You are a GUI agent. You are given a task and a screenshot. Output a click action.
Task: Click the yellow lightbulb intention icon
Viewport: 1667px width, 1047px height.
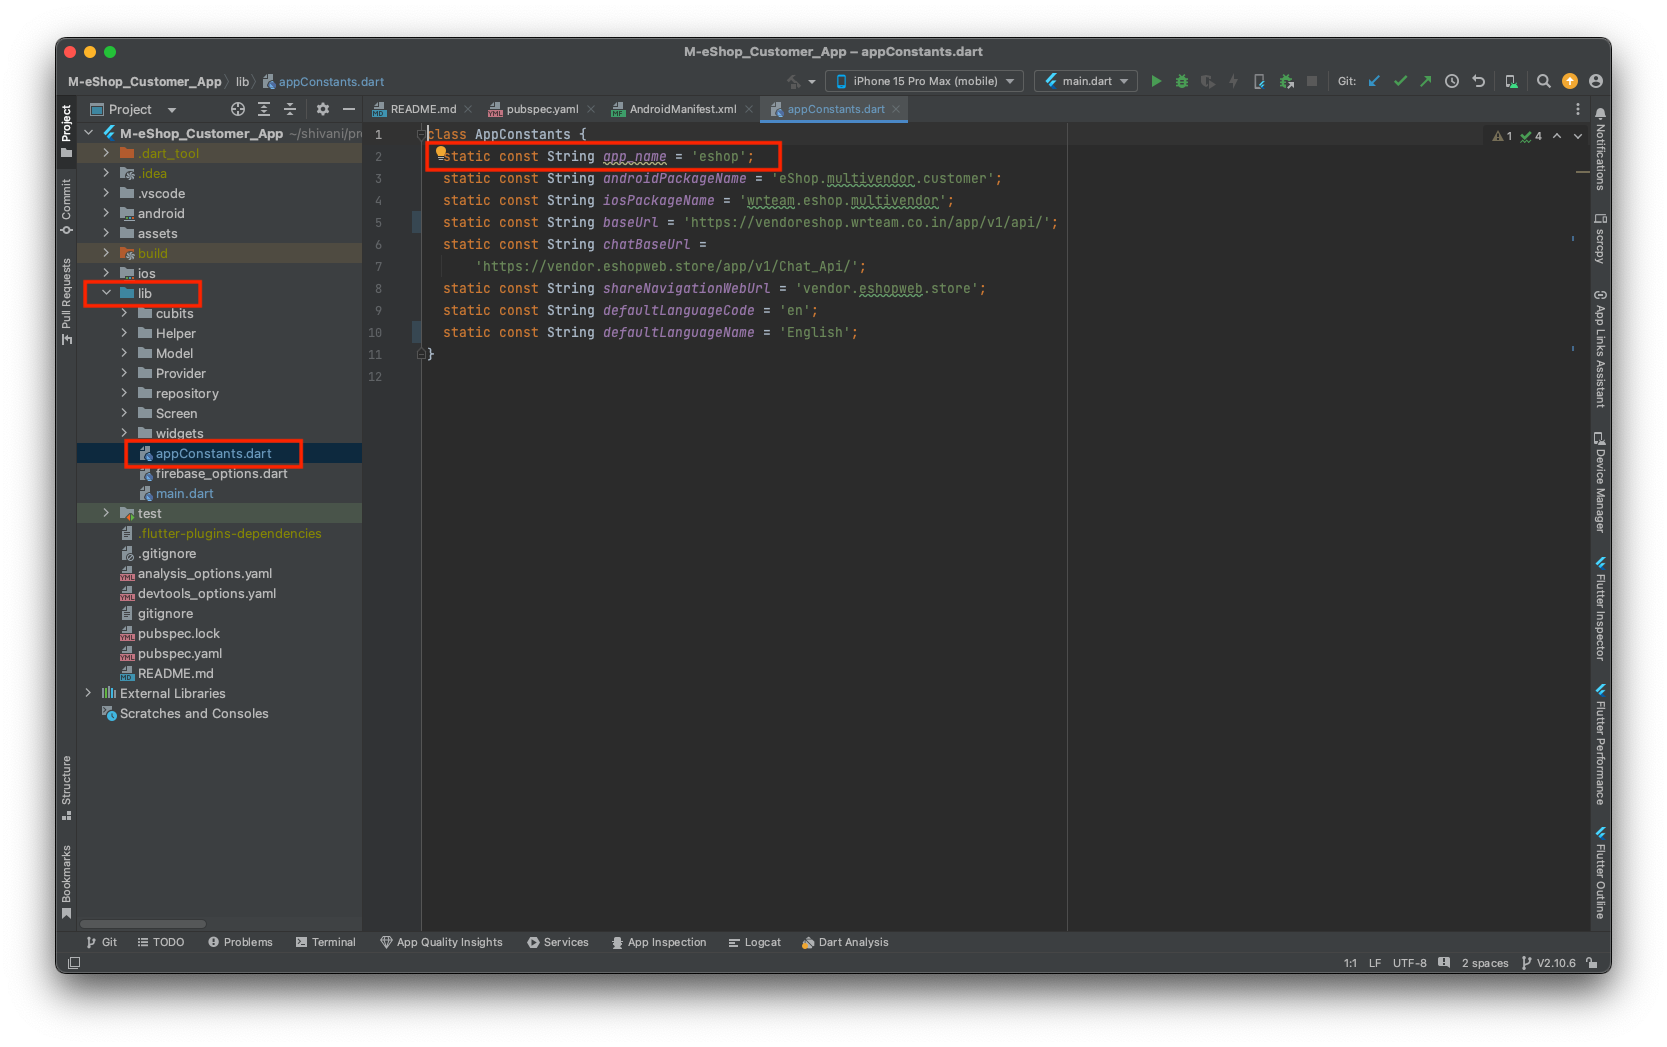point(441,152)
